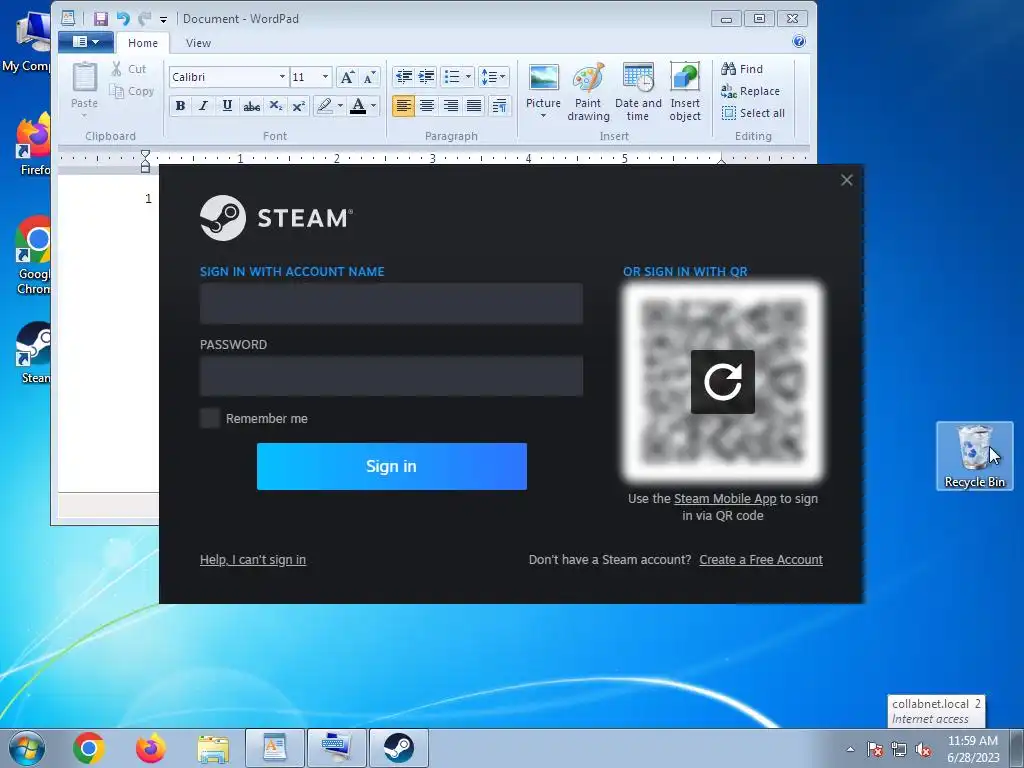The height and width of the screenshot is (768, 1024).
Task: Apply Underline formatting in WordPad
Action: (227, 106)
